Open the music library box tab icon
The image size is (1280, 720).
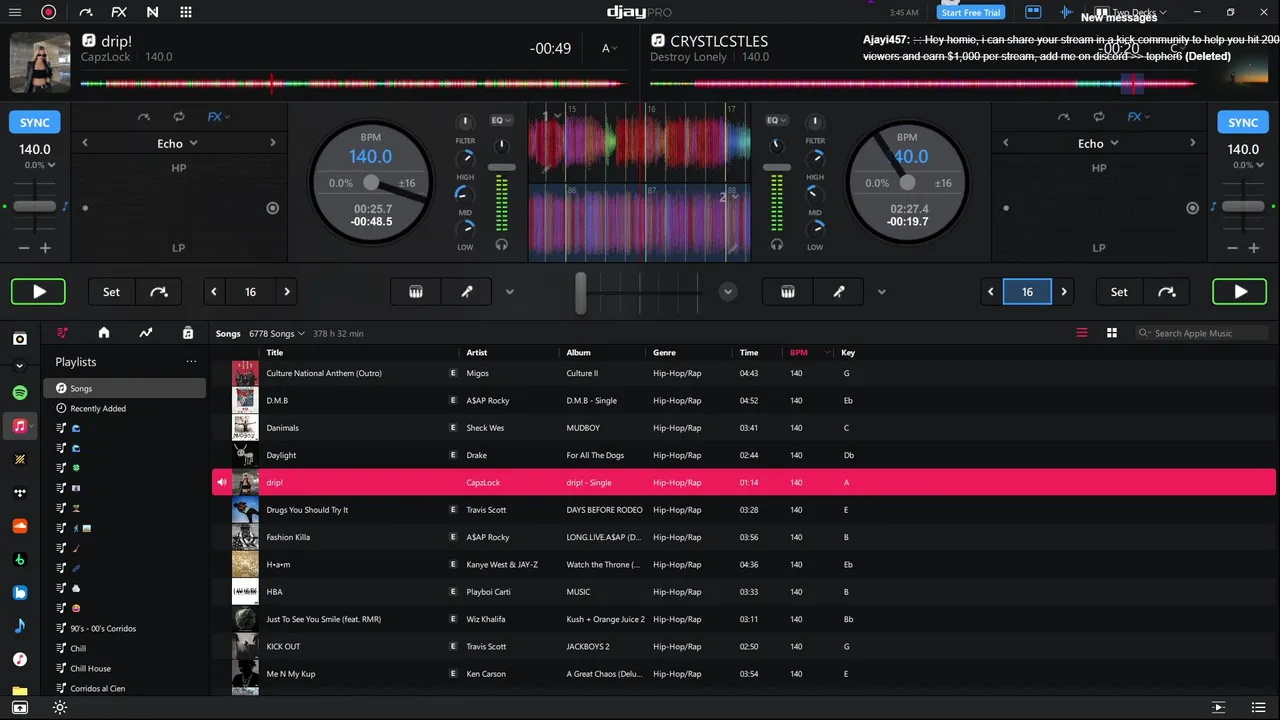pyautogui.click(x=188, y=333)
